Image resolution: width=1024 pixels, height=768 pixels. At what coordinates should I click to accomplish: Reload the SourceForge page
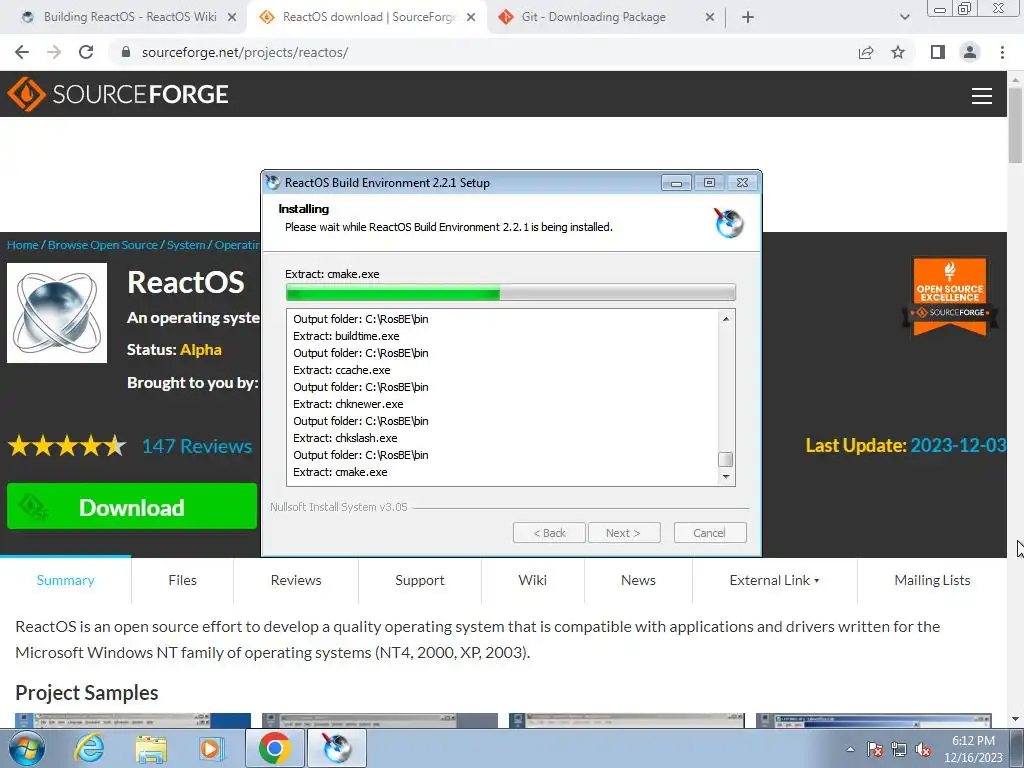(x=86, y=52)
